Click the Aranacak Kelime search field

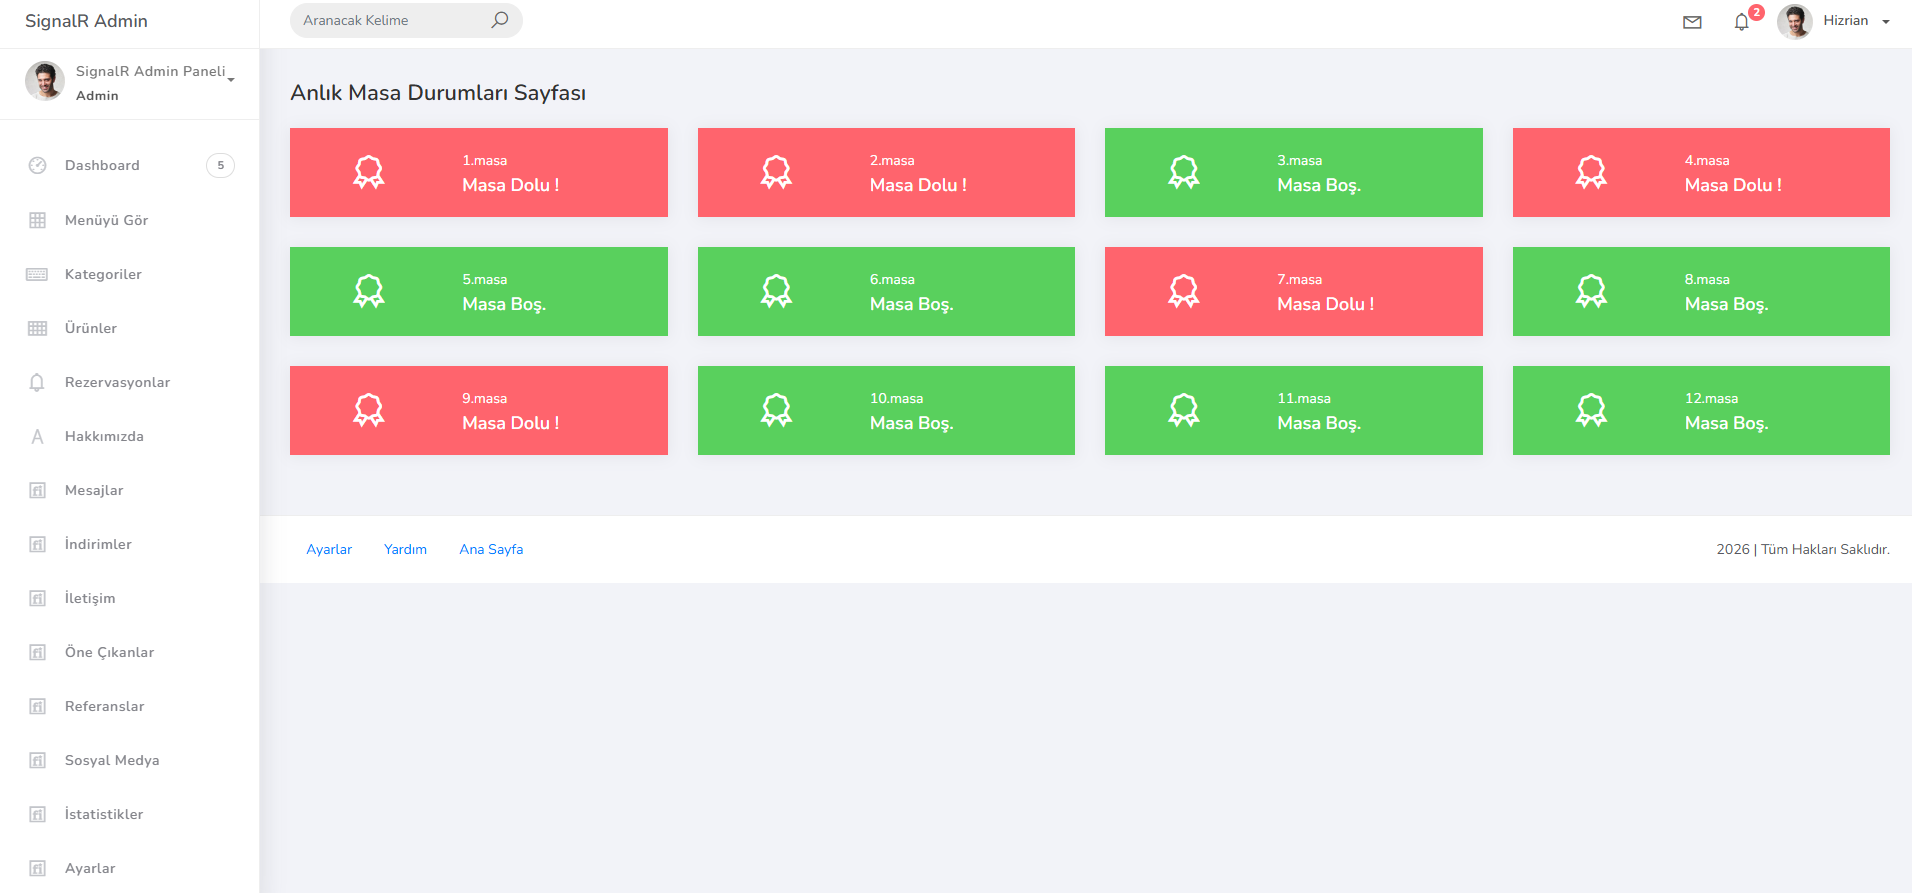click(390, 20)
